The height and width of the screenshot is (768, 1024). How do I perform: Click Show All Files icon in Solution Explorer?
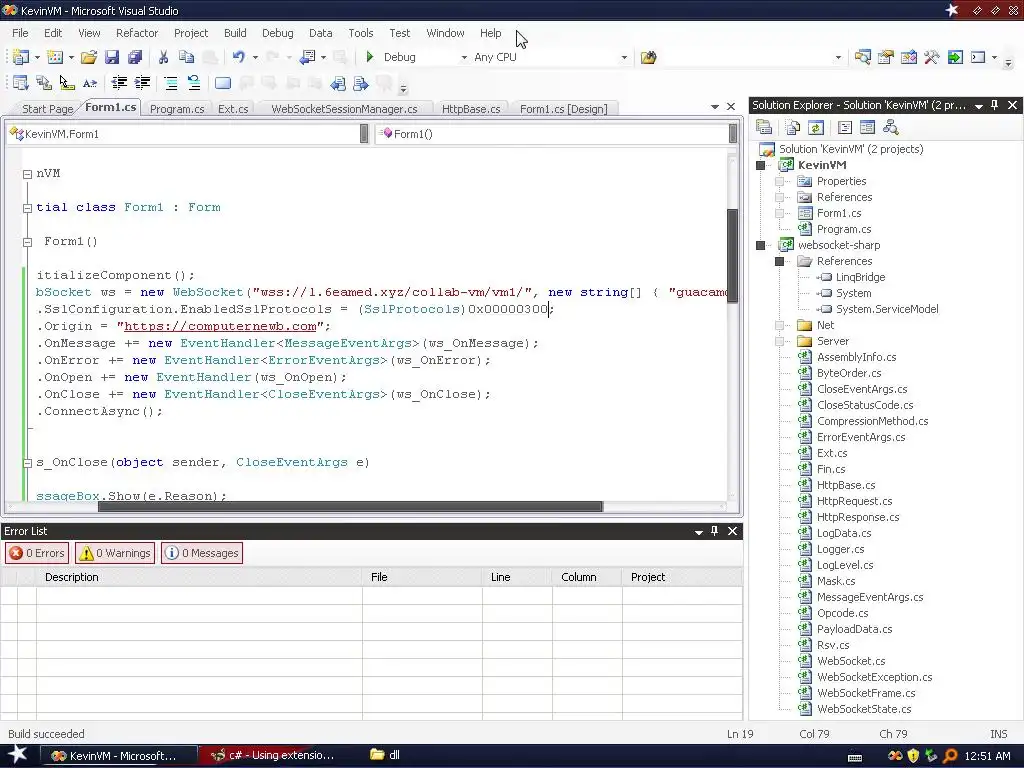[x=793, y=127]
